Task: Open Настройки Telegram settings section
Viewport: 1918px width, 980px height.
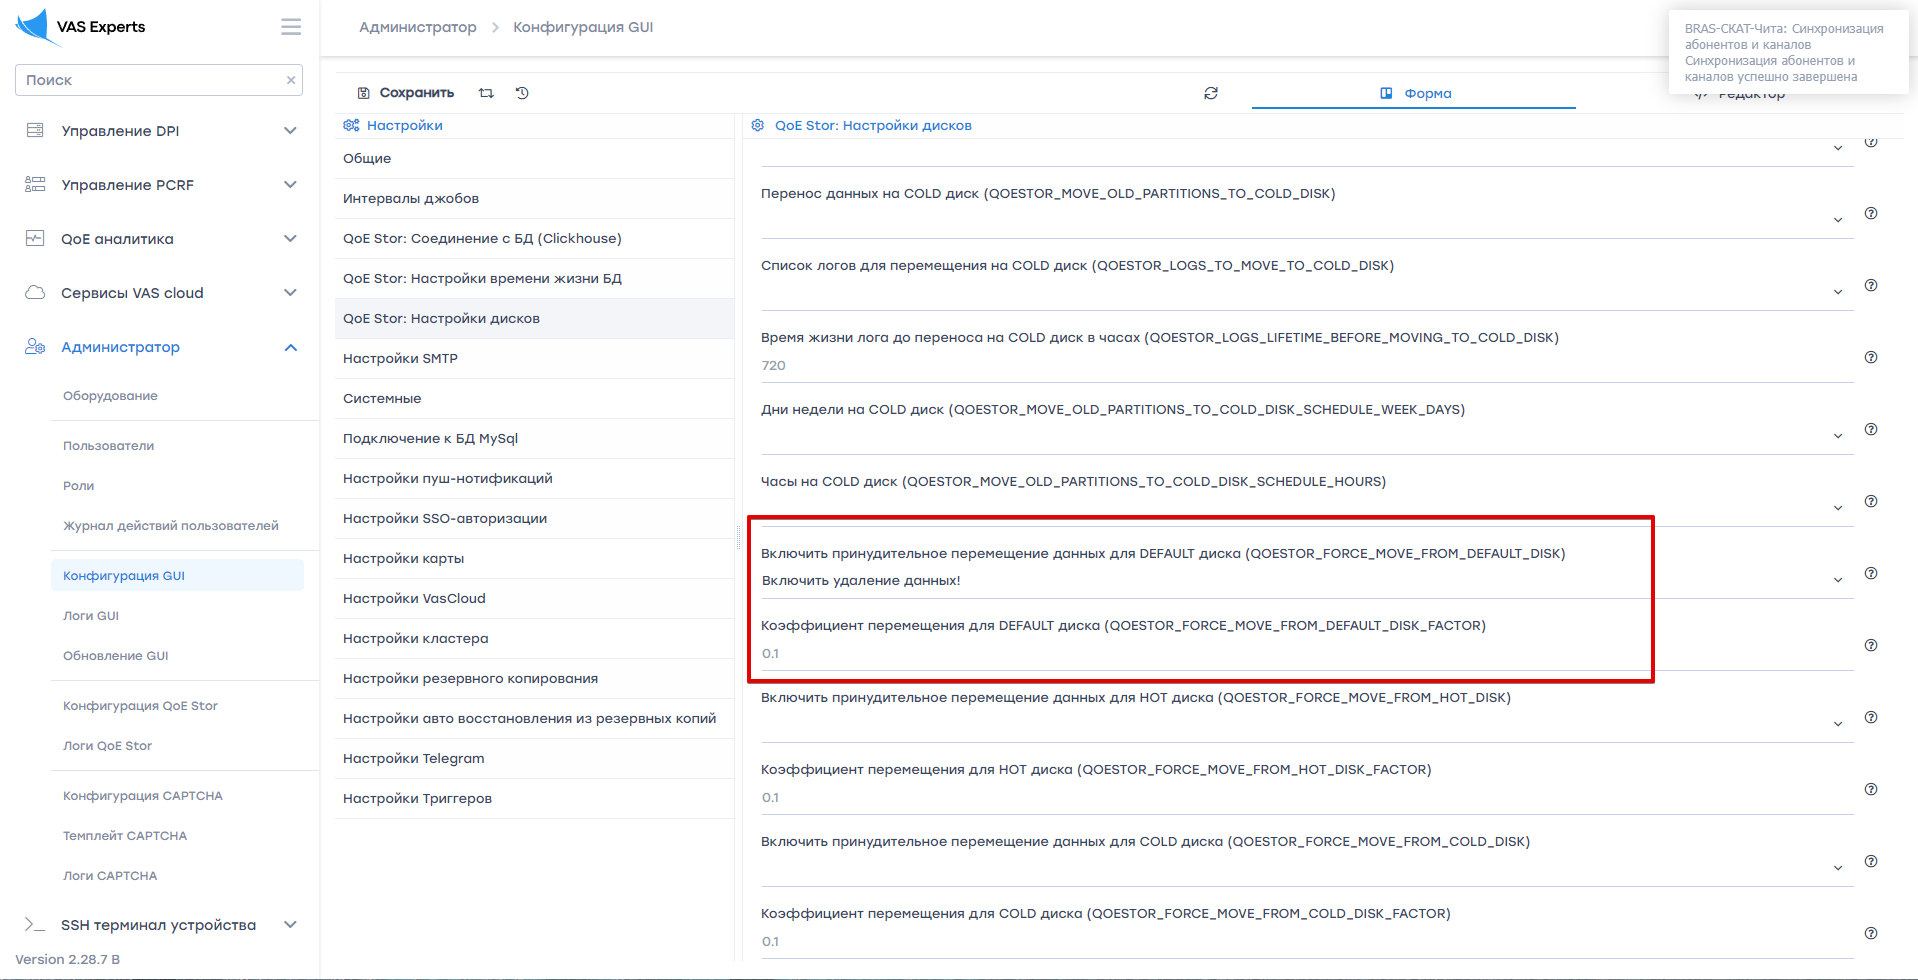Action: [413, 758]
